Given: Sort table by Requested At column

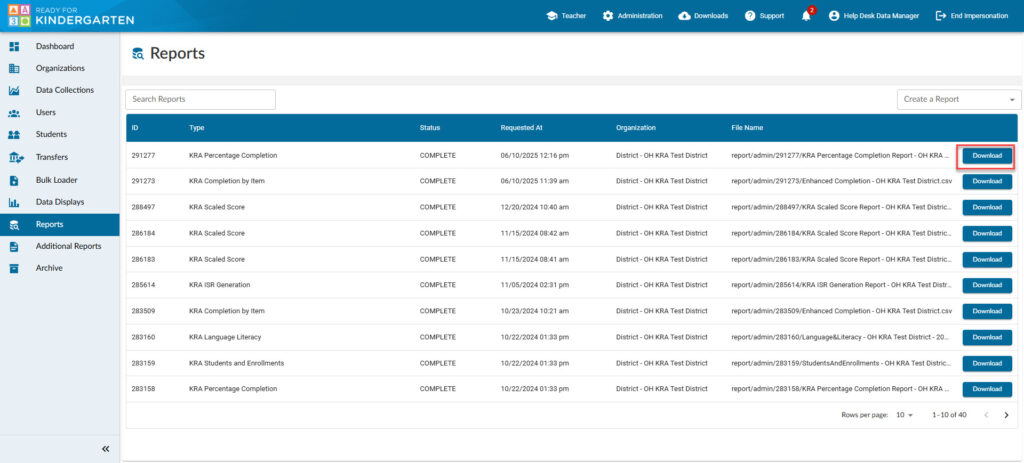Looking at the screenshot, I should [522, 128].
